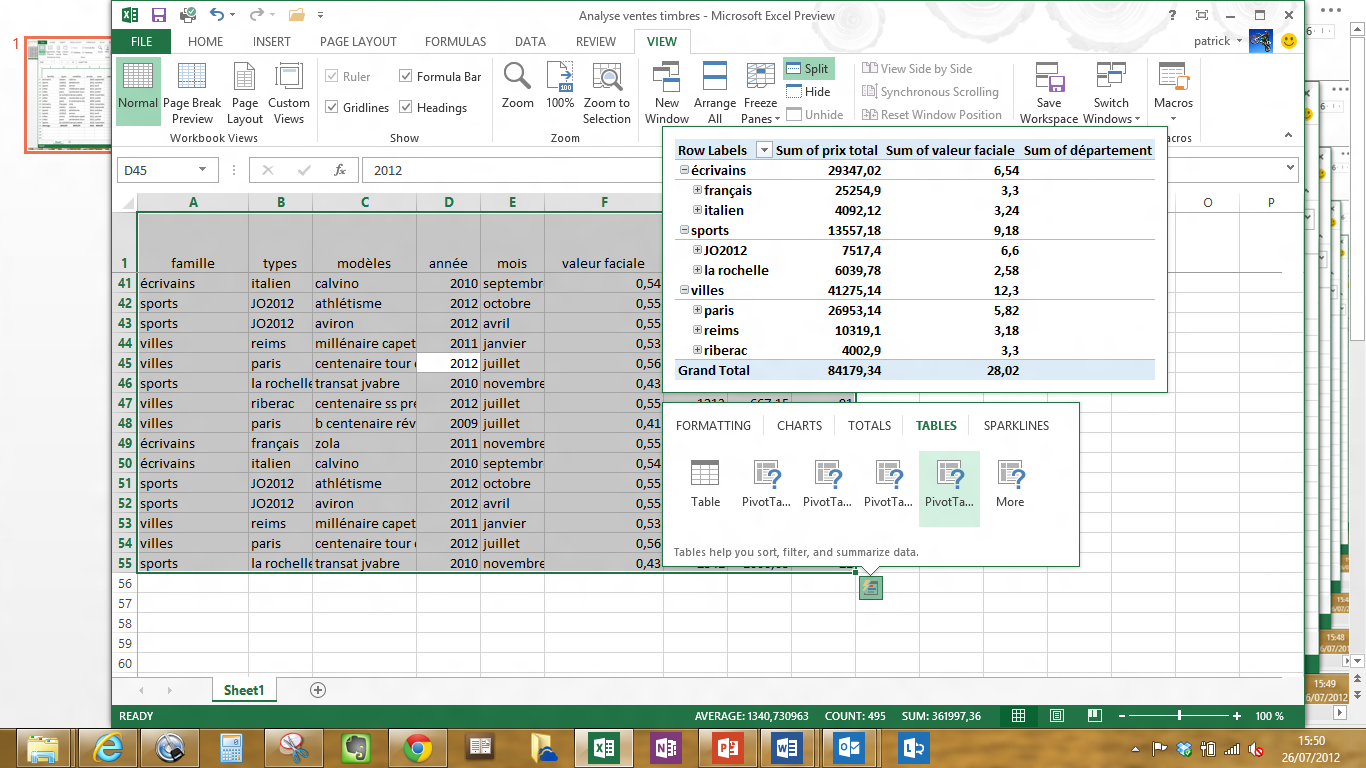Open the PAGE LAYOUT ribbon tab
The image size is (1366, 768).
358,42
